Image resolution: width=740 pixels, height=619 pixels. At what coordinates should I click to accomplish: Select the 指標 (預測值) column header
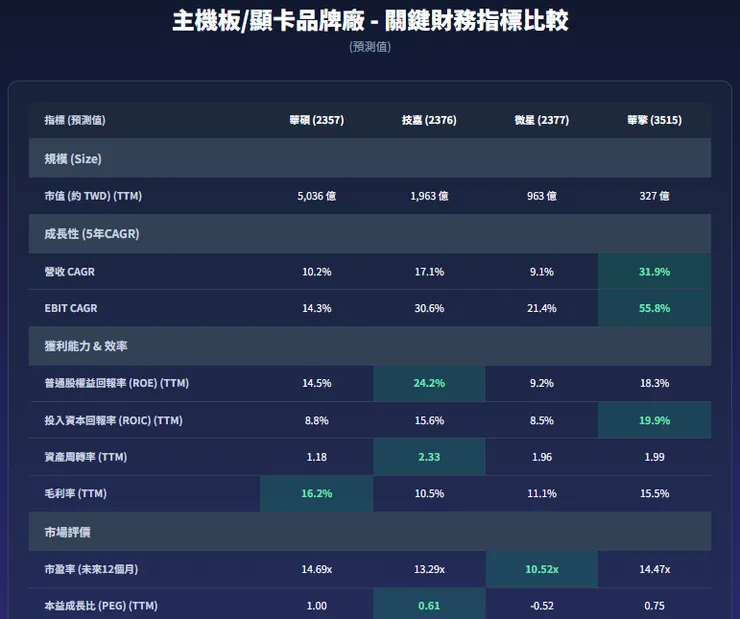75,120
